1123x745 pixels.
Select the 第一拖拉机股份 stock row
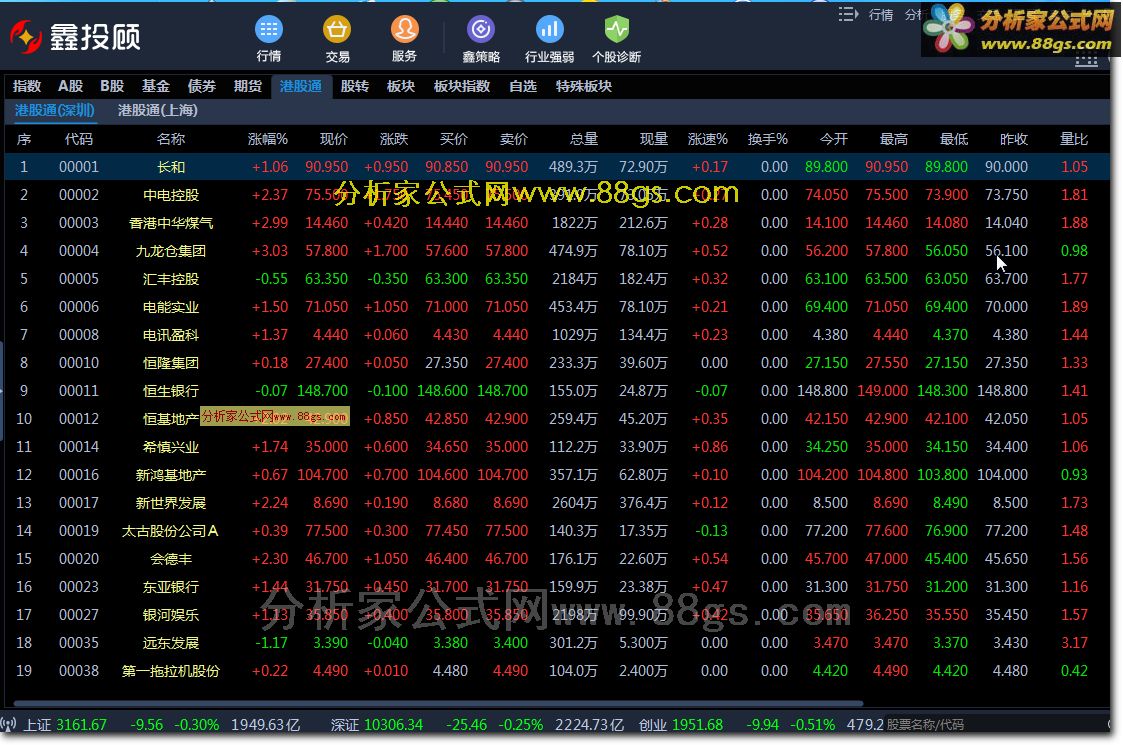557,670
